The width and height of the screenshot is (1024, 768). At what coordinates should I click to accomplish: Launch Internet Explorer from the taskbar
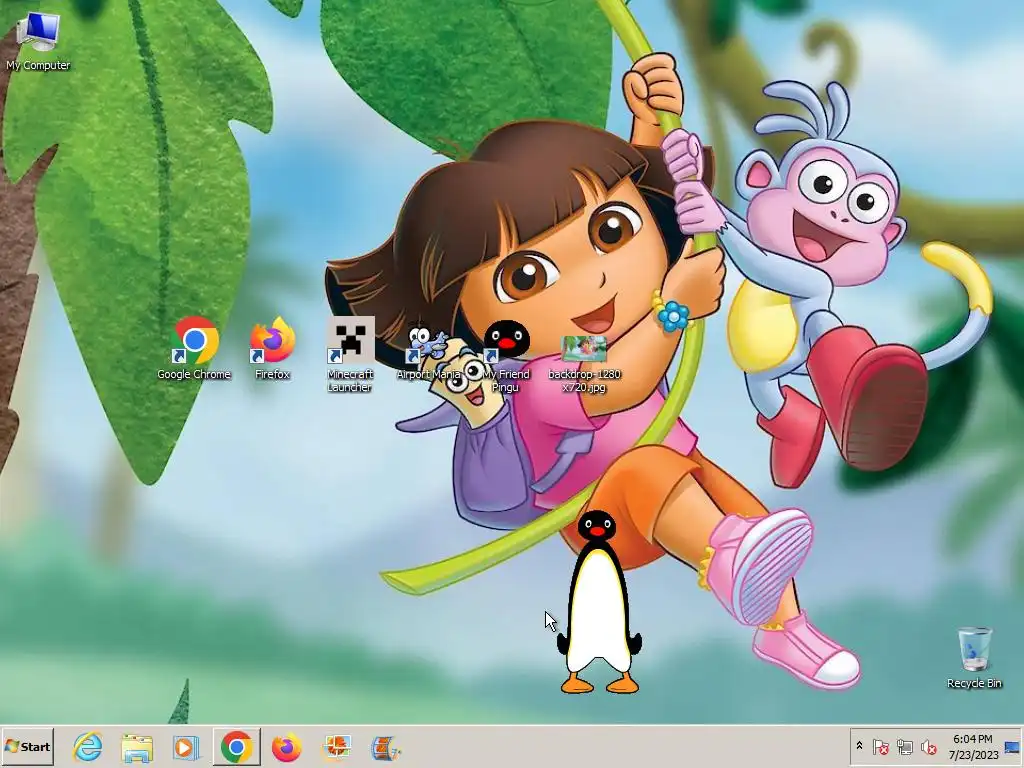tap(88, 747)
